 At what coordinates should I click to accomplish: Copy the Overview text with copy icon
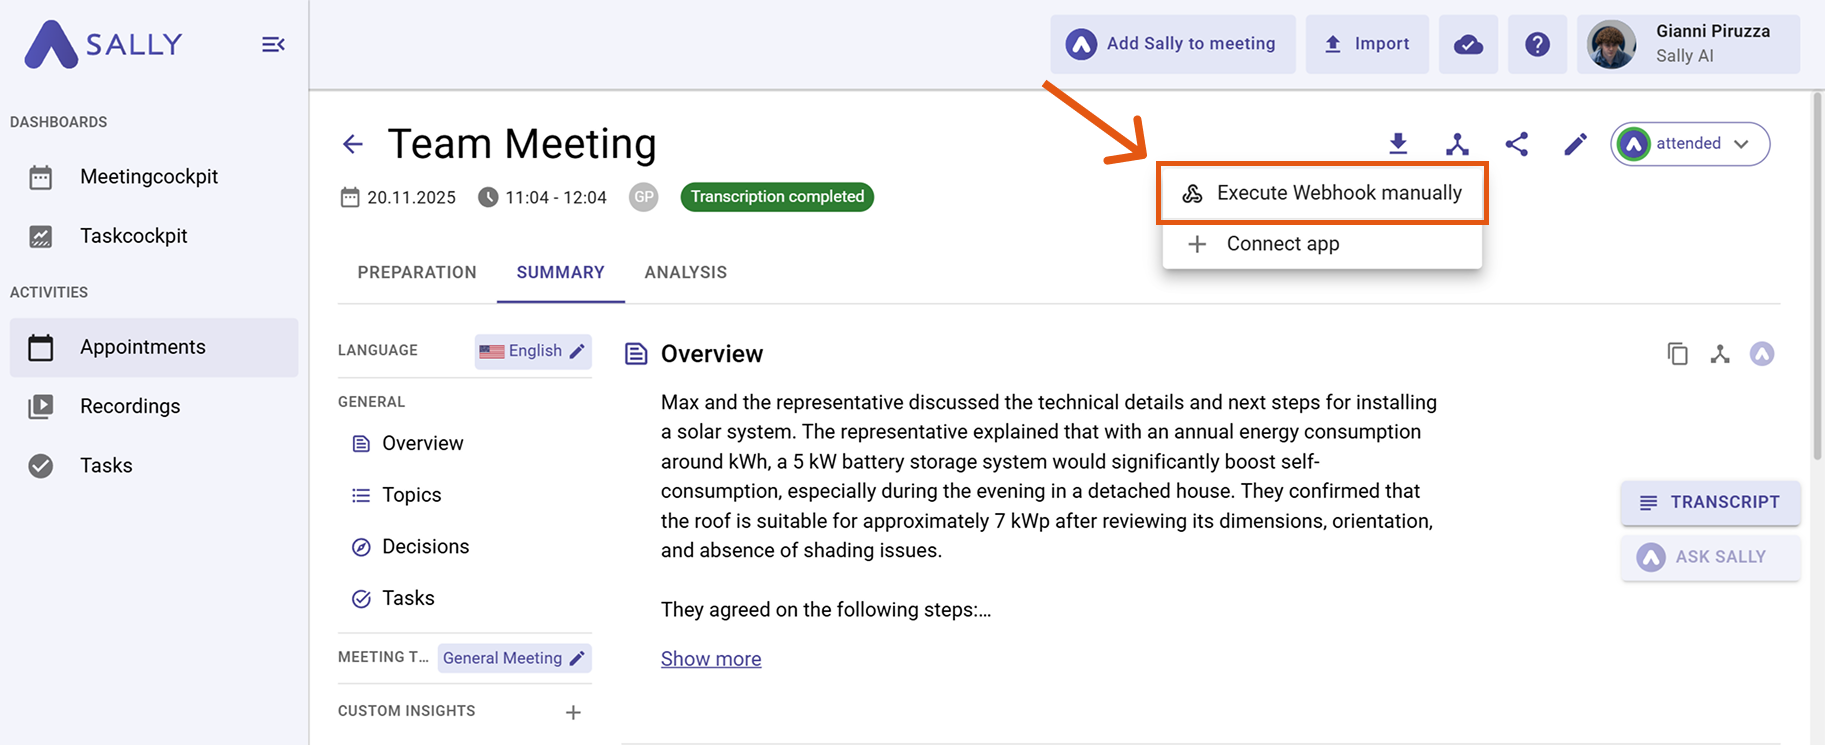(1677, 354)
